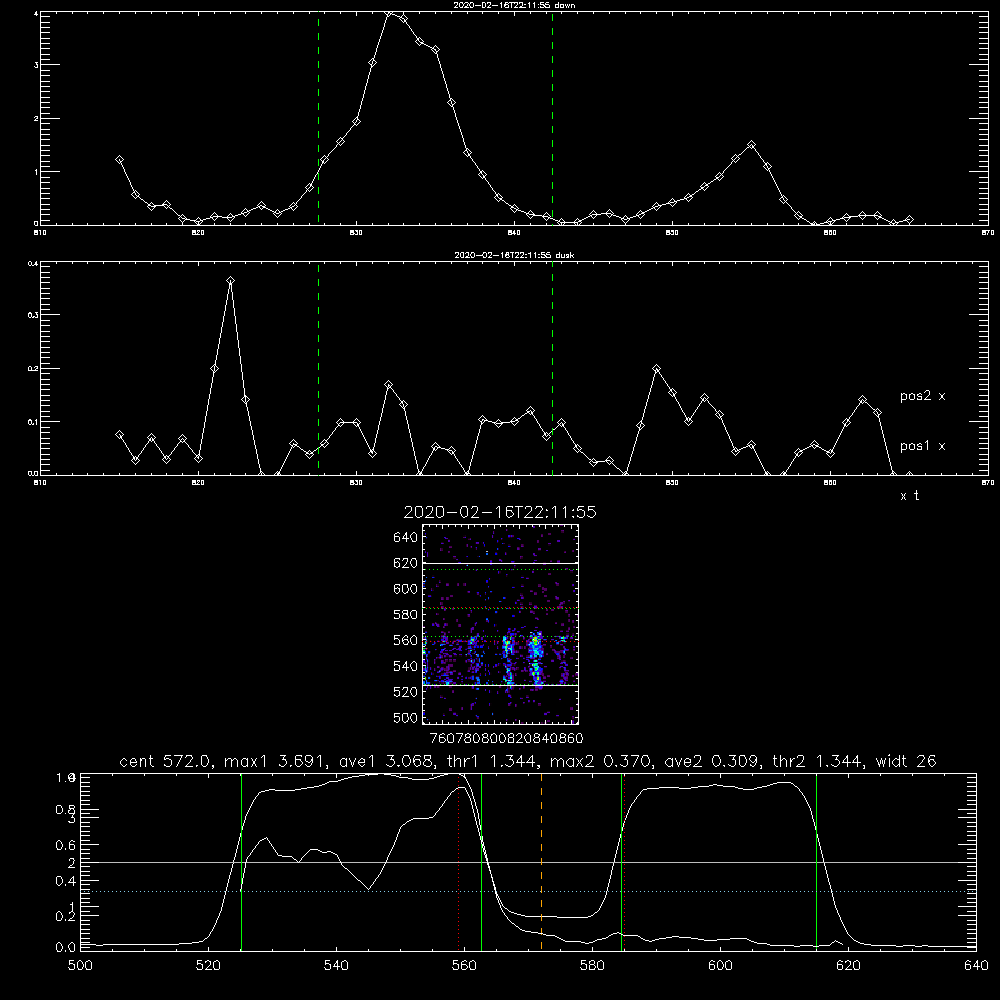The image size is (1000, 1000).
Task: Click the '520' label on bottom plot x-axis
Action: coord(208,965)
